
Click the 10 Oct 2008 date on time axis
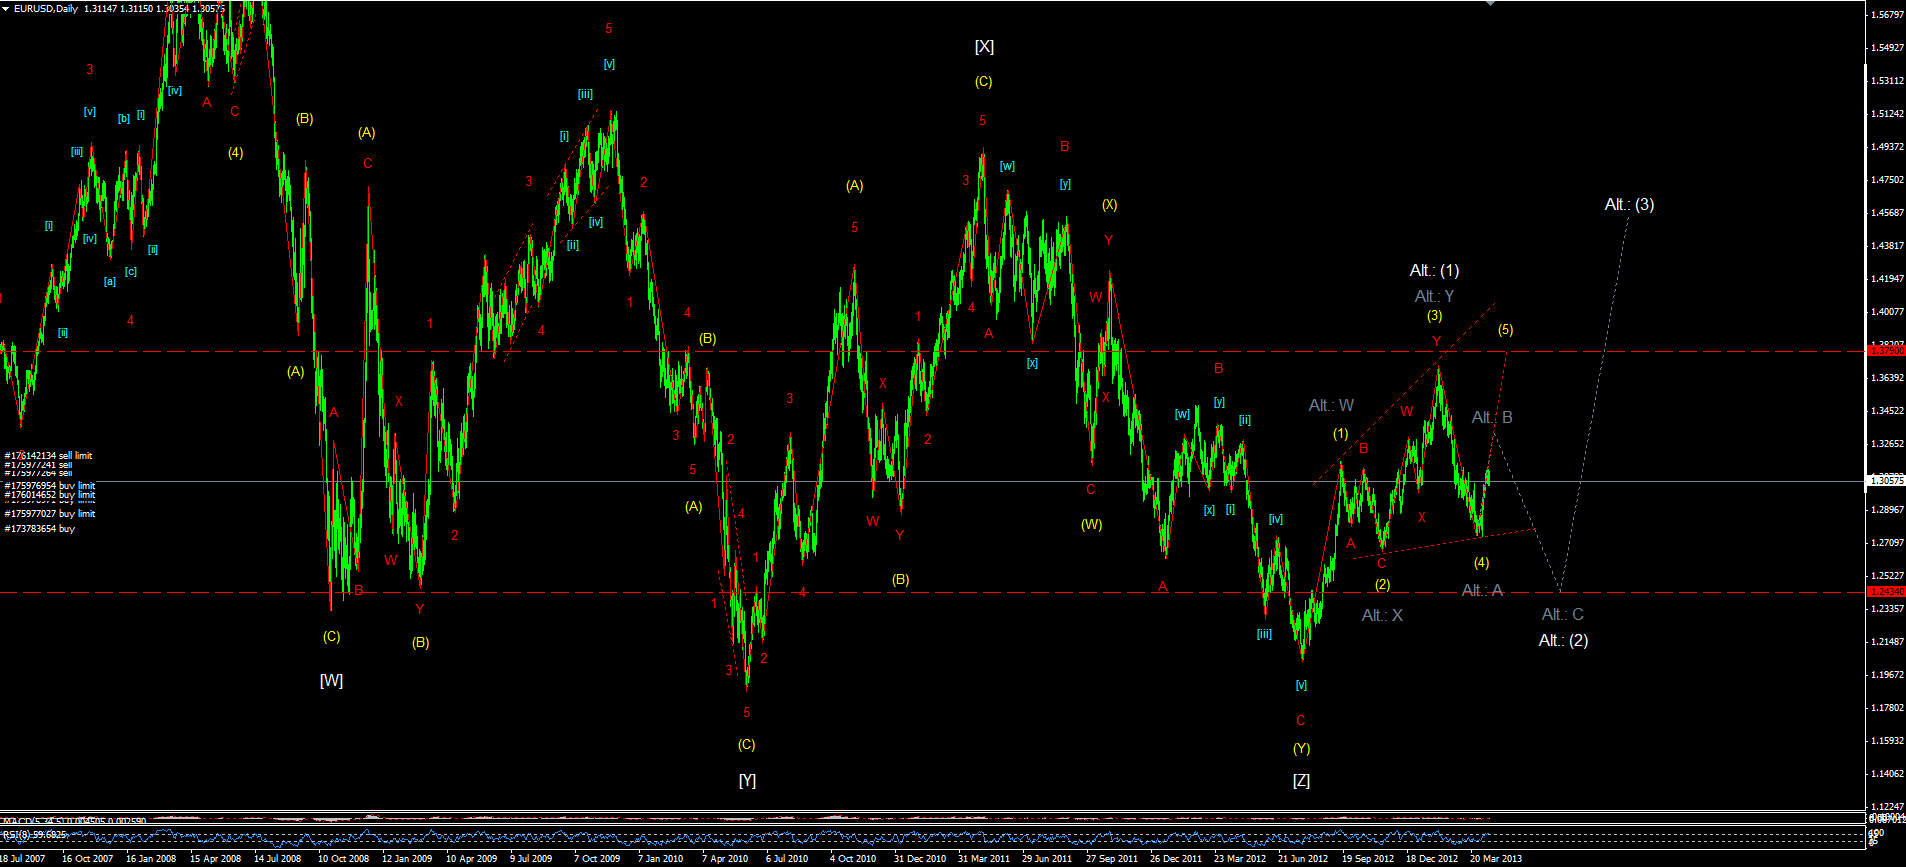343,859
